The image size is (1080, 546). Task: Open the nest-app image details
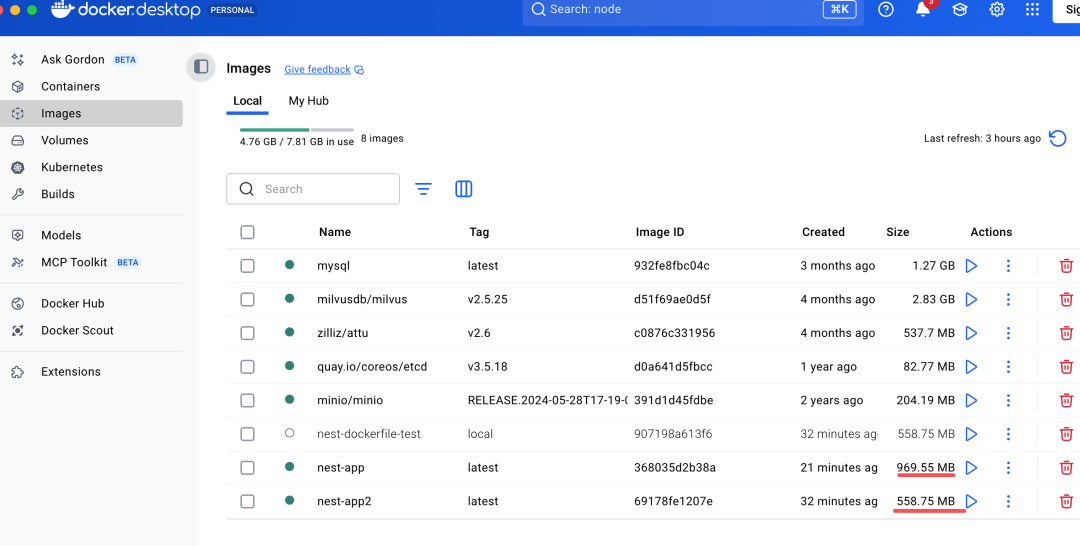click(x=341, y=468)
